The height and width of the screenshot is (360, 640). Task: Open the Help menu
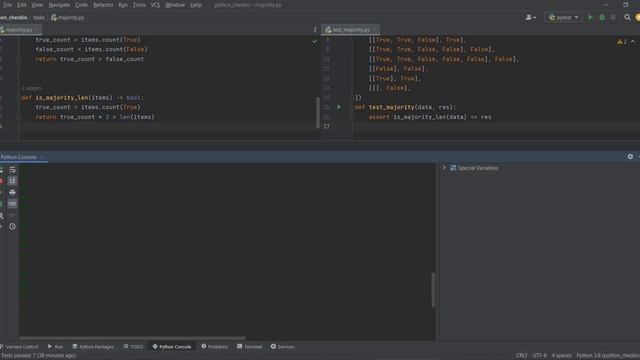196,5
